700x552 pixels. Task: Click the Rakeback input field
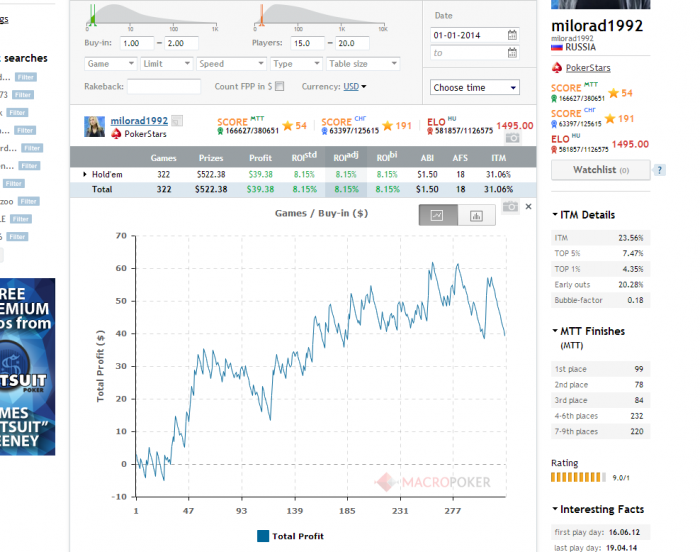(x=164, y=87)
